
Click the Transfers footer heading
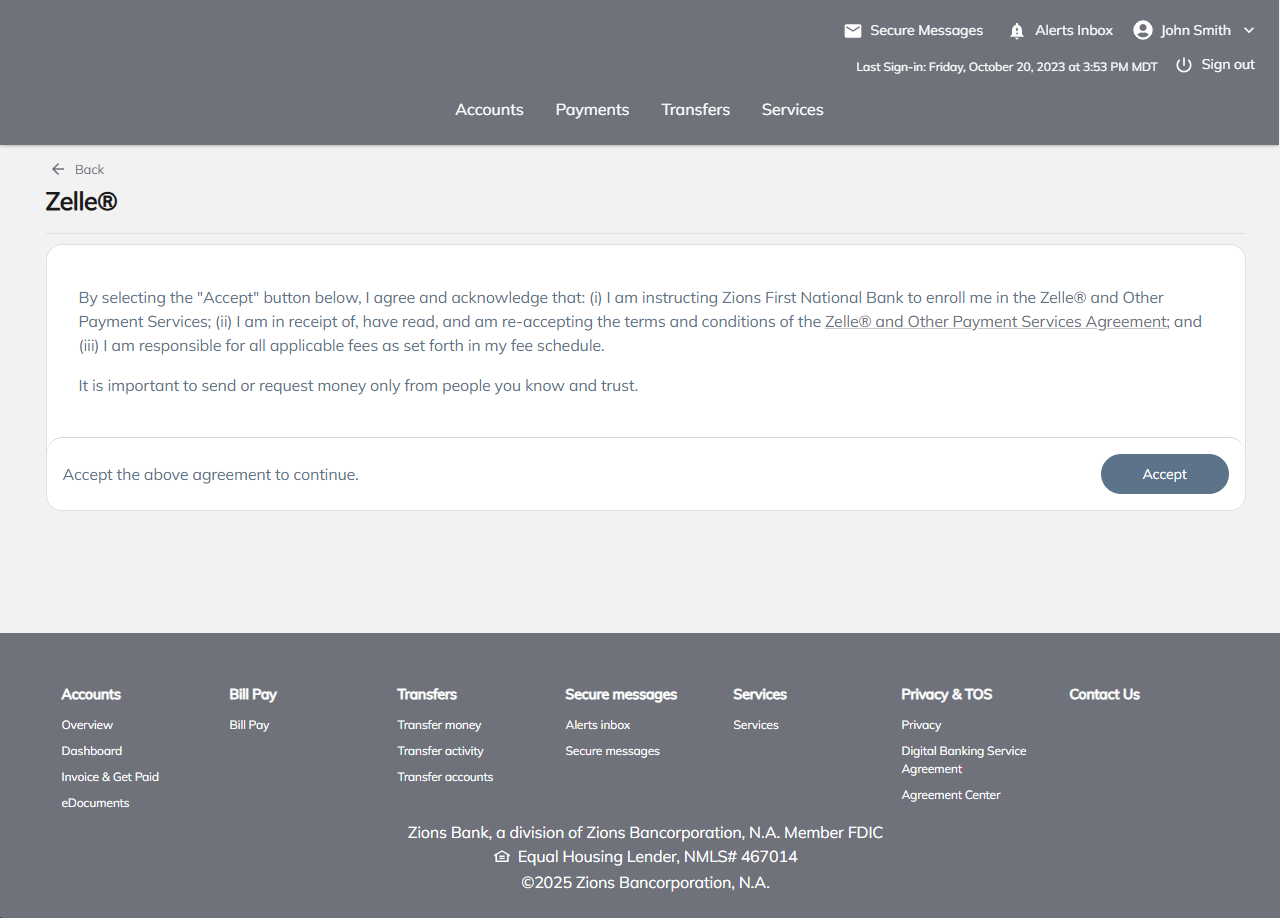tap(427, 694)
